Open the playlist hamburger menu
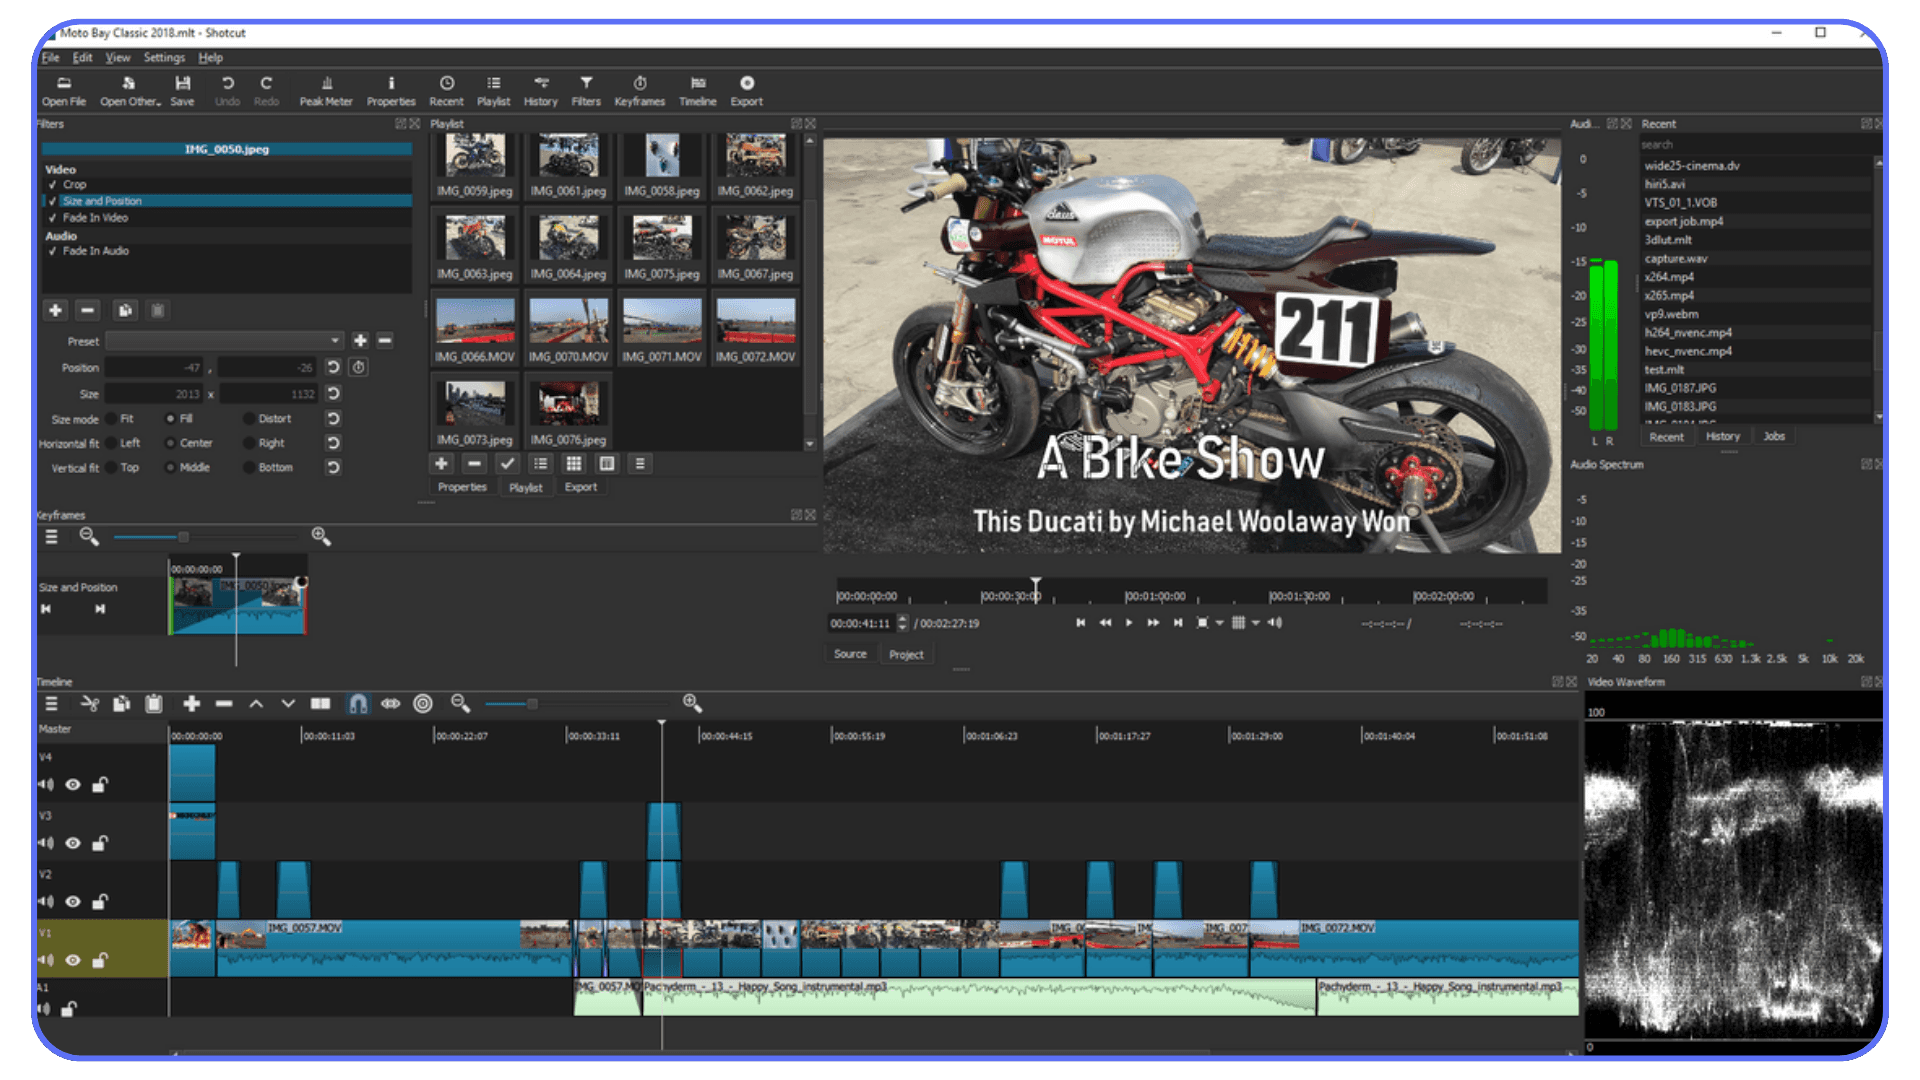Viewport: 1920px width, 1080px height. point(640,463)
